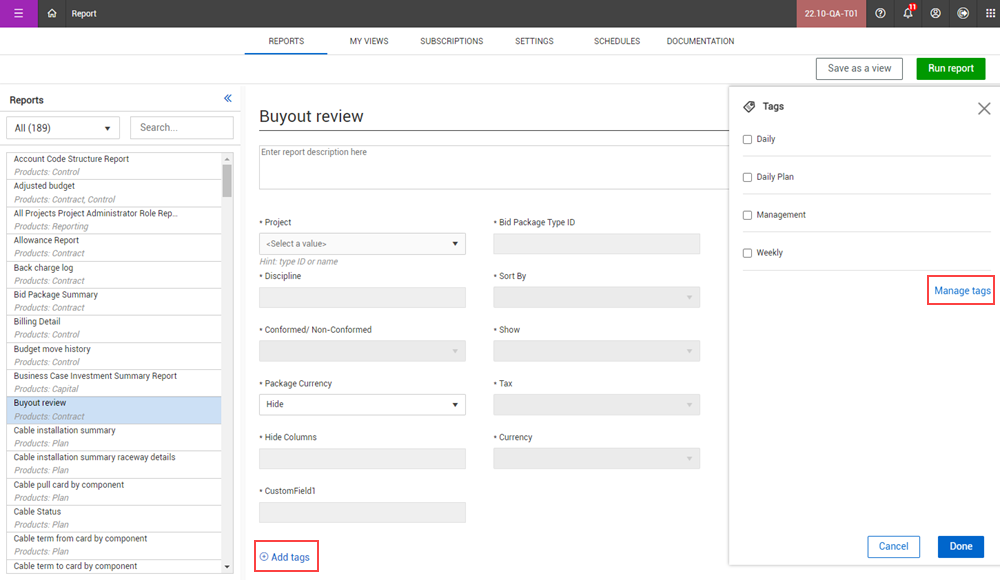Open the Show dropdown

click(596, 351)
